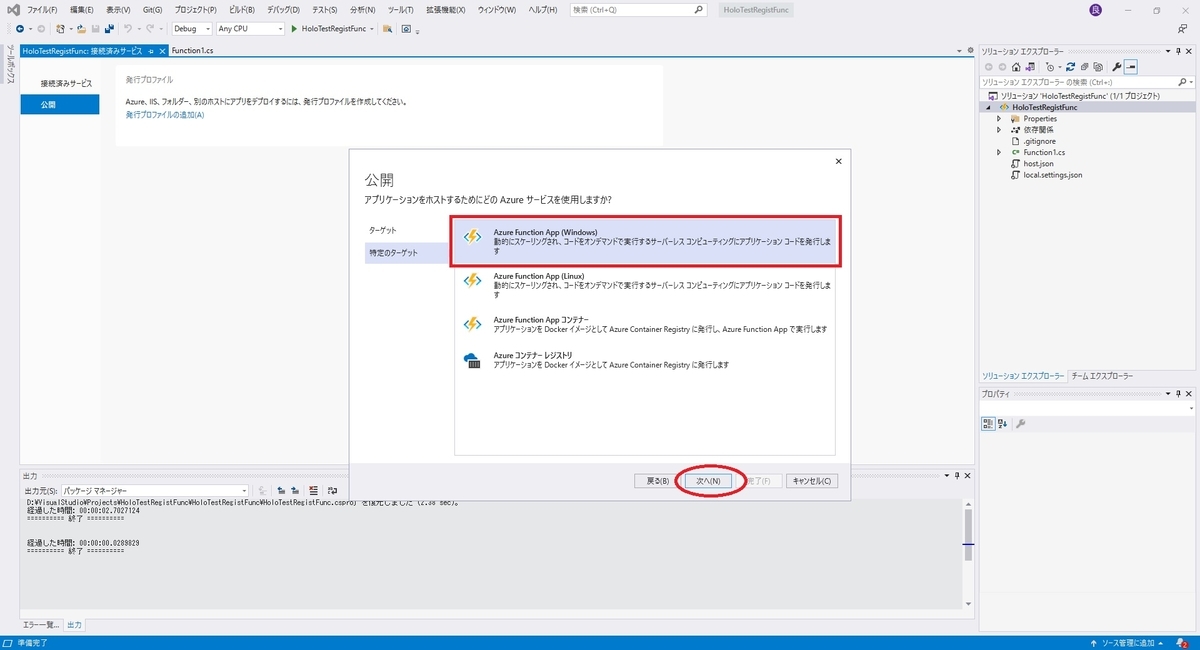This screenshot has width=1200, height=650.
Task: Click the Clear All icon in Output panel
Action: pyautogui.click(x=313, y=491)
